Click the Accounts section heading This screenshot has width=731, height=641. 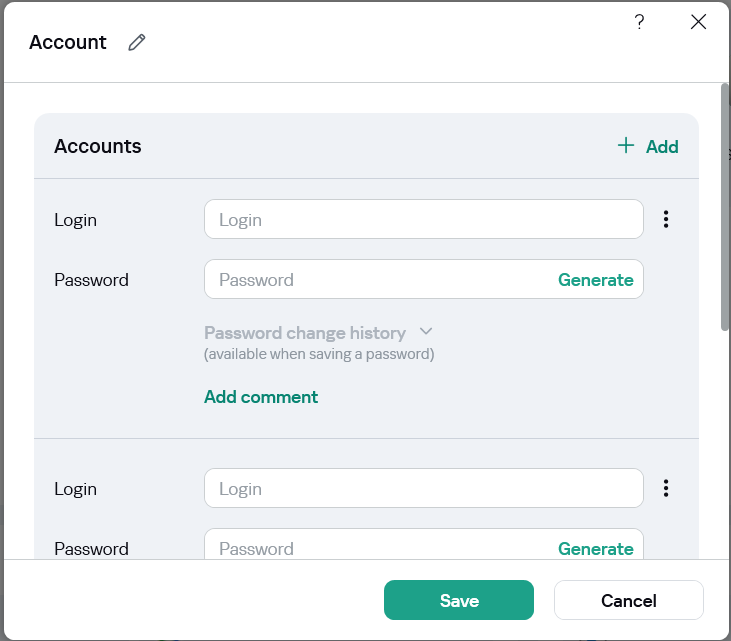tap(98, 146)
